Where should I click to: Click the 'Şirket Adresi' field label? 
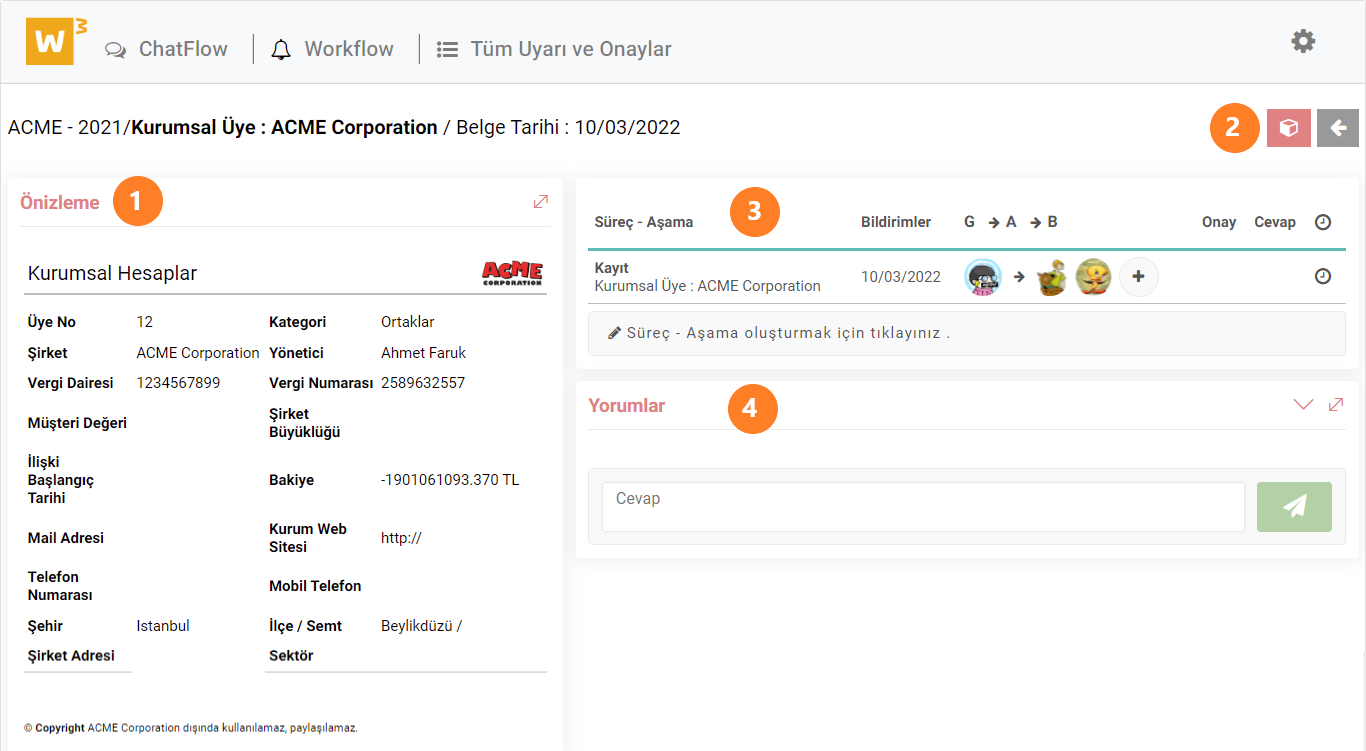pyautogui.click(x=71, y=656)
